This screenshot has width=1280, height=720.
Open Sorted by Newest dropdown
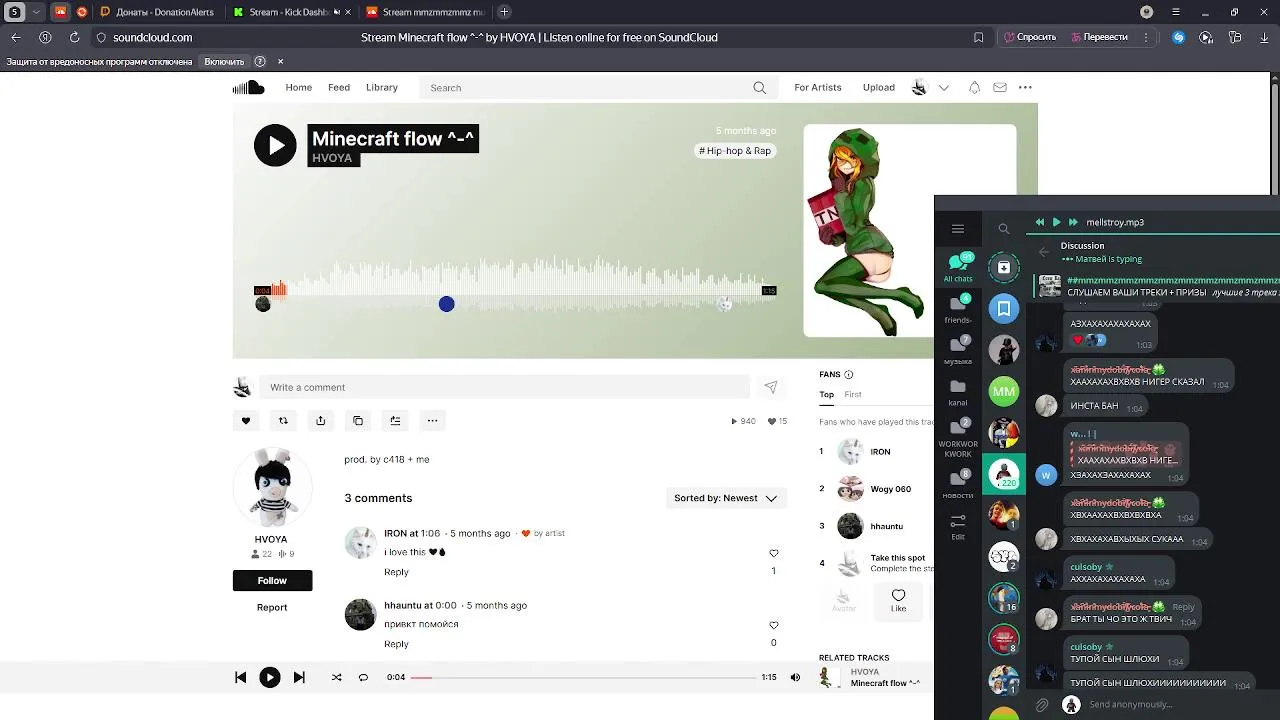coord(726,498)
